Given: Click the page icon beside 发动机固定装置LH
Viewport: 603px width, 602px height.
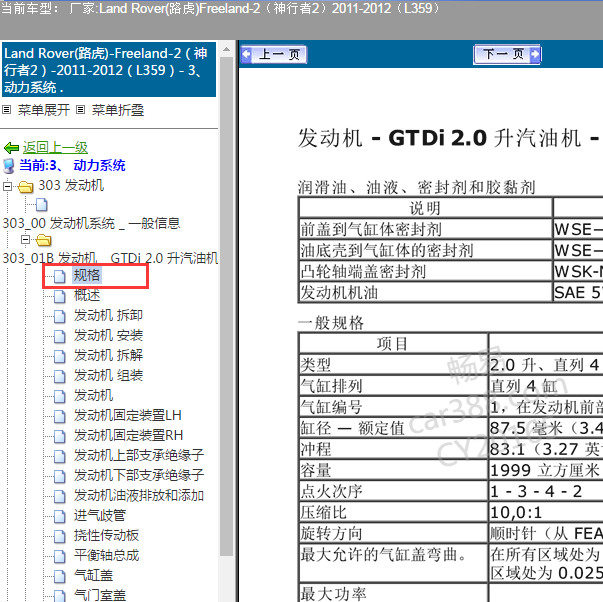Looking at the screenshot, I should (x=60, y=416).
